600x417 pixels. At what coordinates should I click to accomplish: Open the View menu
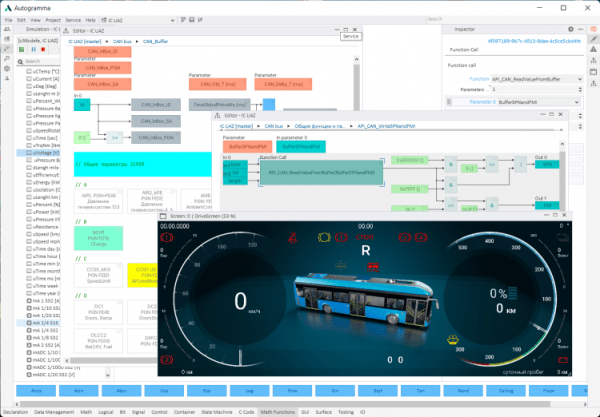click(35, 20)
